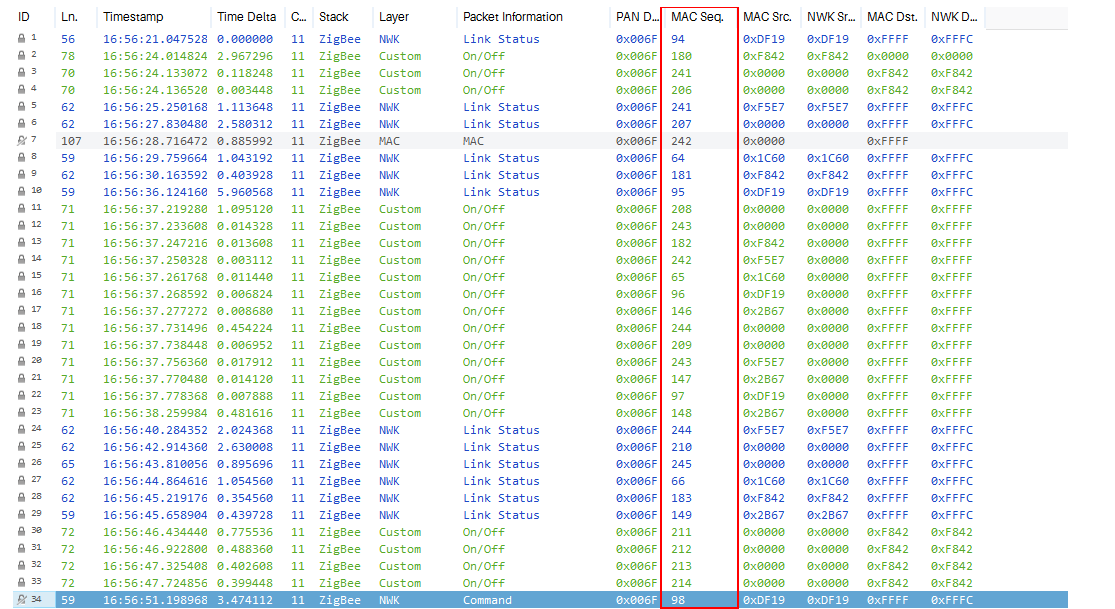Image resolution: width=1115 pixels, height=609 pixels.
Task: Click lock icon on packet row 14
Action: (21, 260)
